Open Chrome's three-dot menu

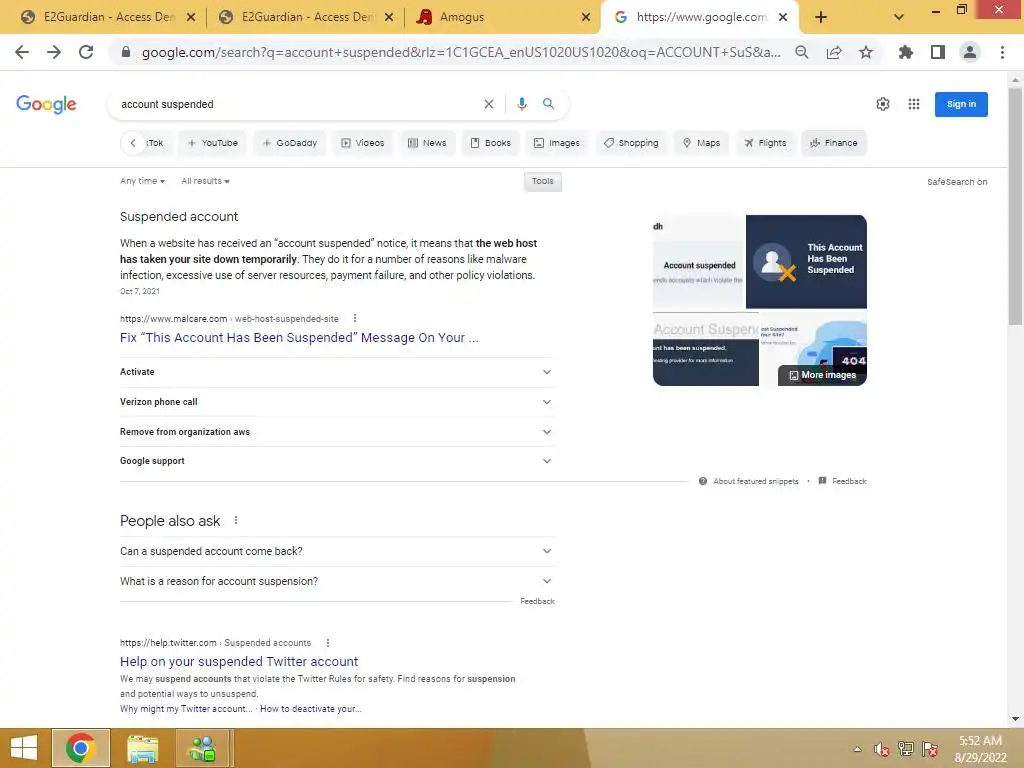point(1002,52)
